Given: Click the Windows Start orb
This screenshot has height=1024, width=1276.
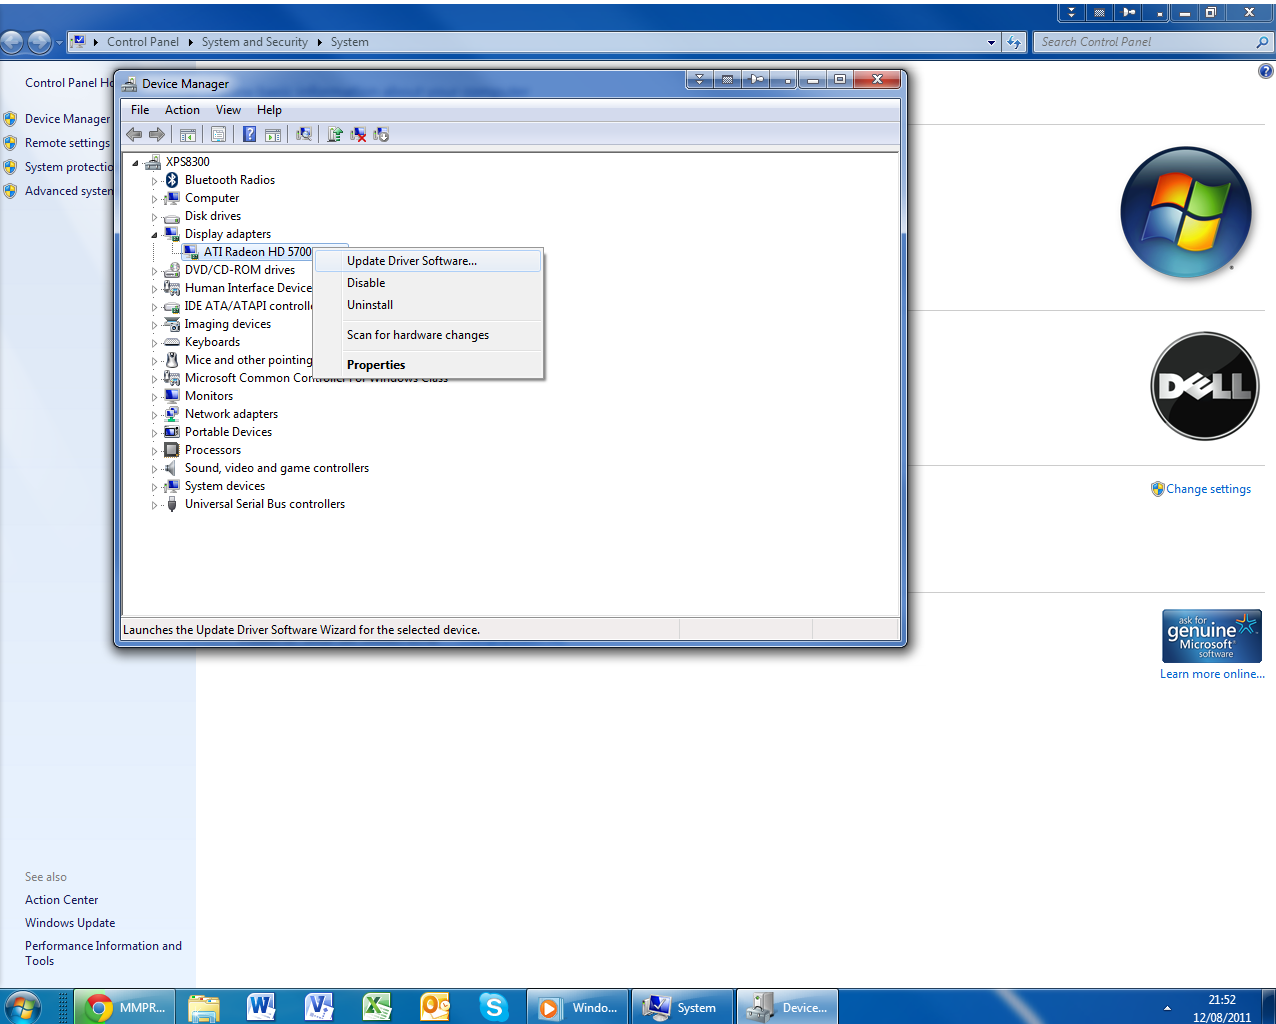Looking at the screenshot, I should click(x=22, y=1007).
